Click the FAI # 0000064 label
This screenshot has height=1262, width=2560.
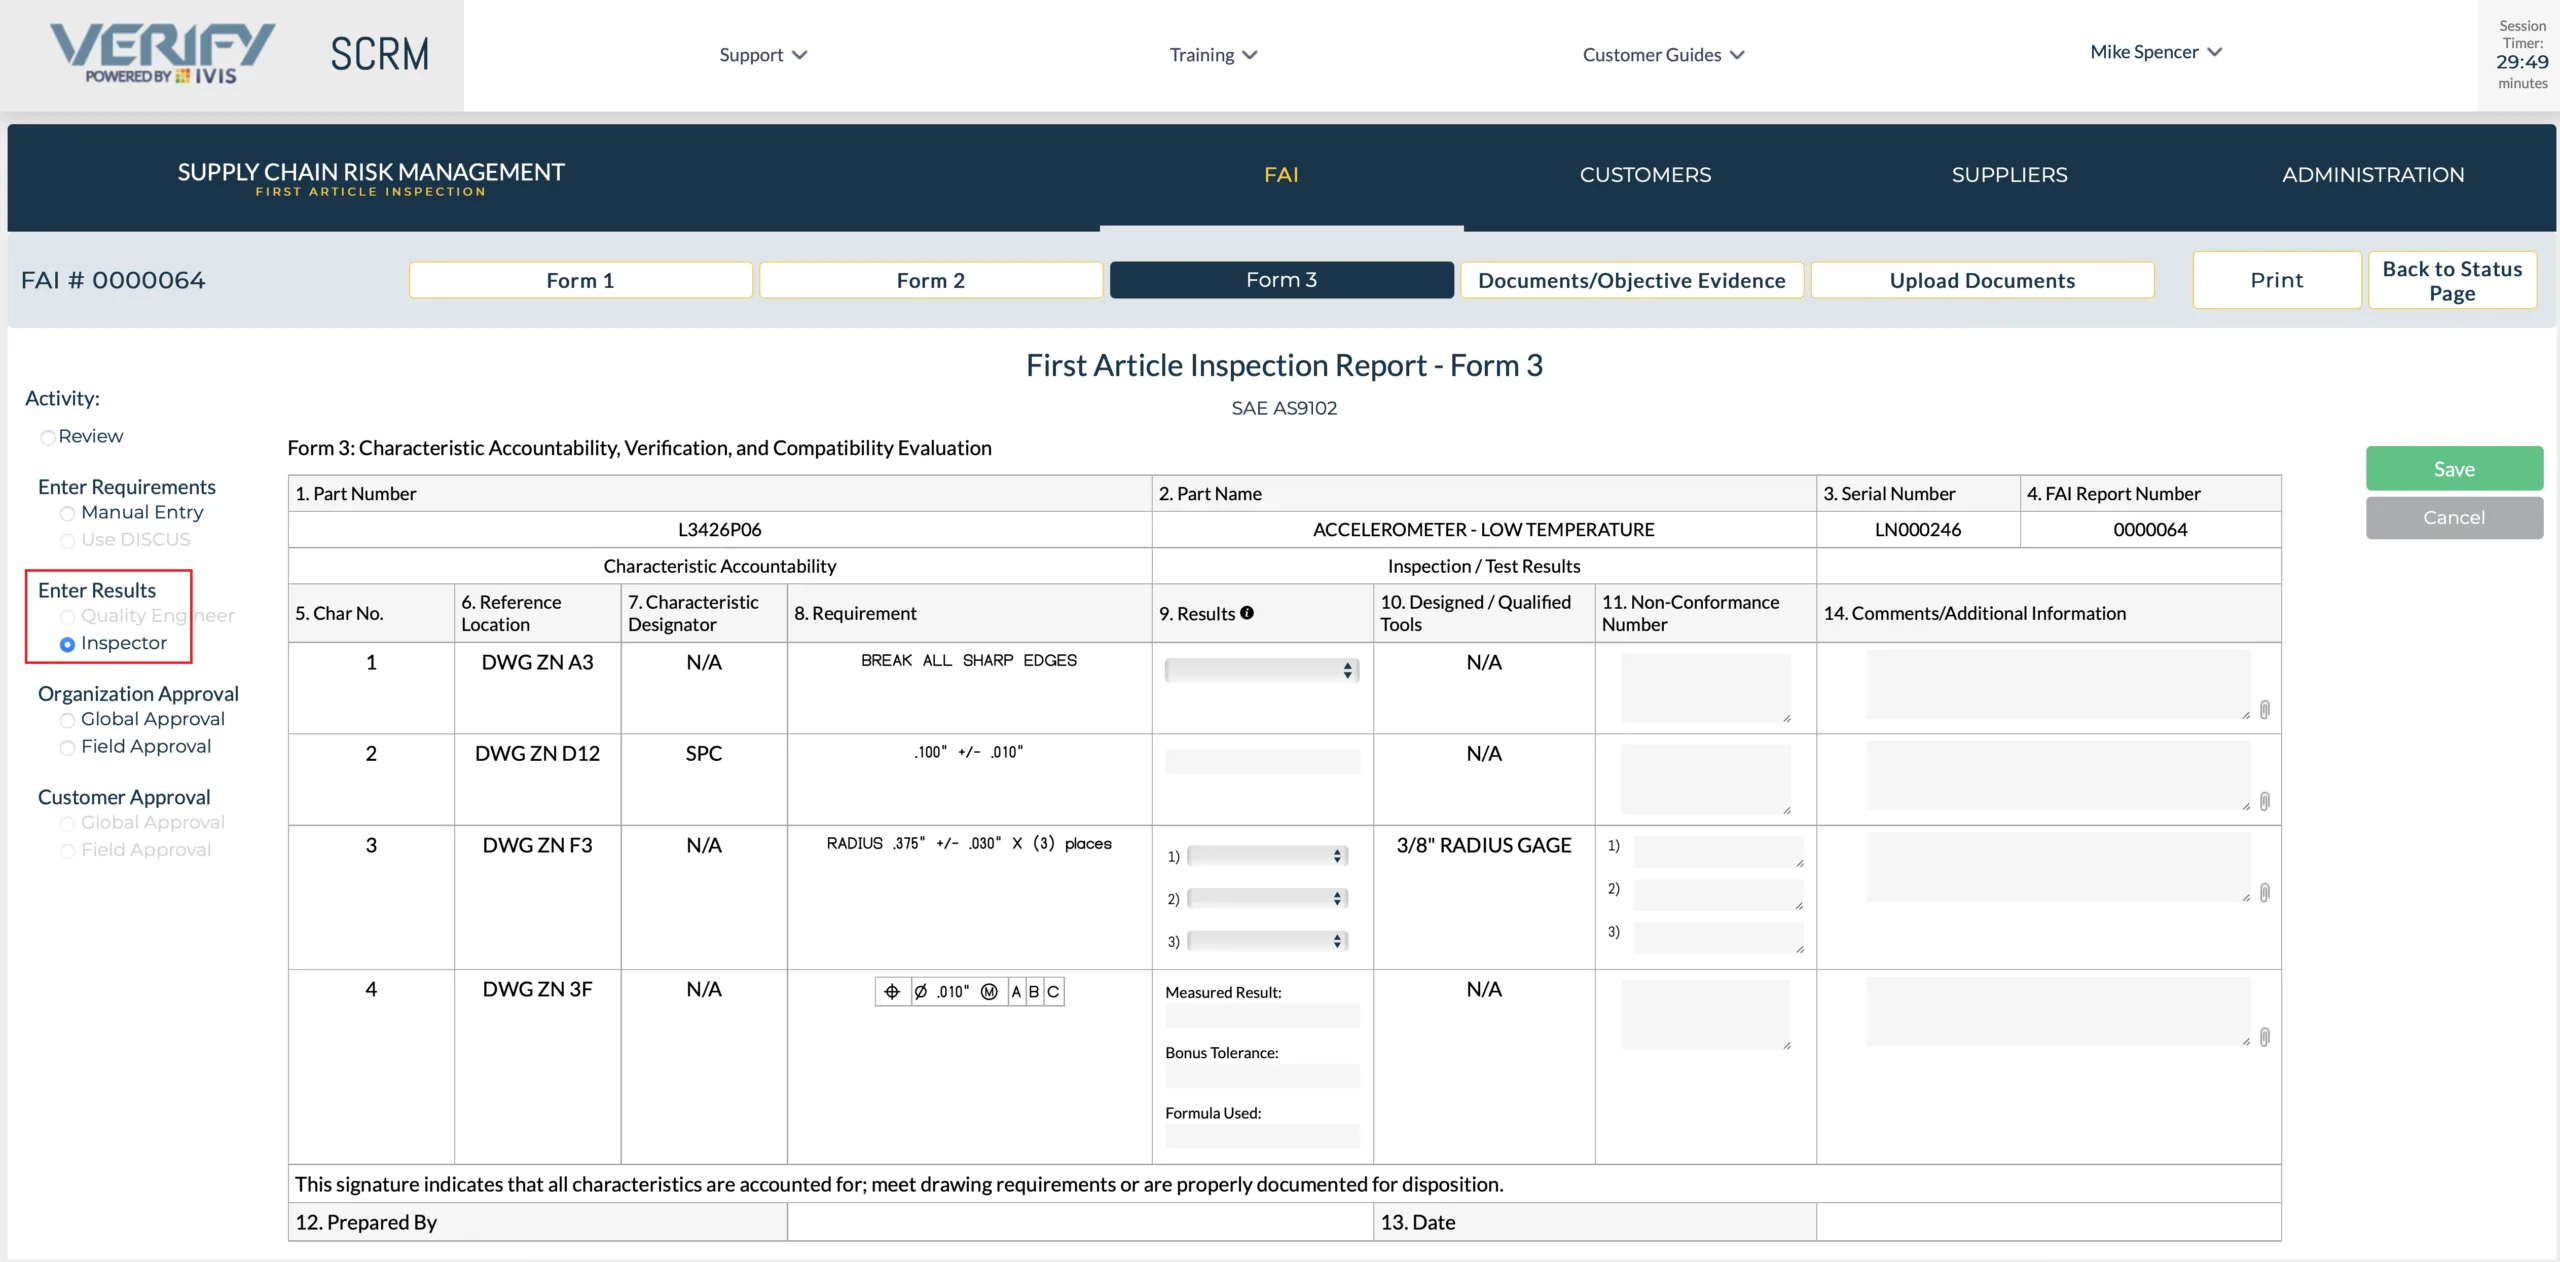click(113, 280)
